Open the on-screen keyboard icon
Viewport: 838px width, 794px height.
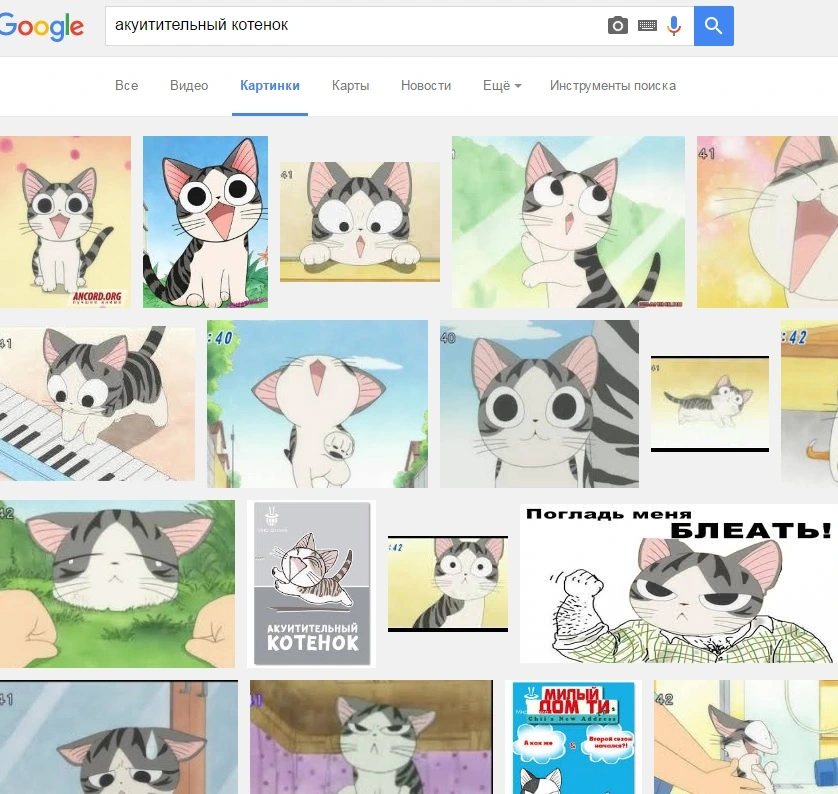pyautogui.click(x=647, y=25)
